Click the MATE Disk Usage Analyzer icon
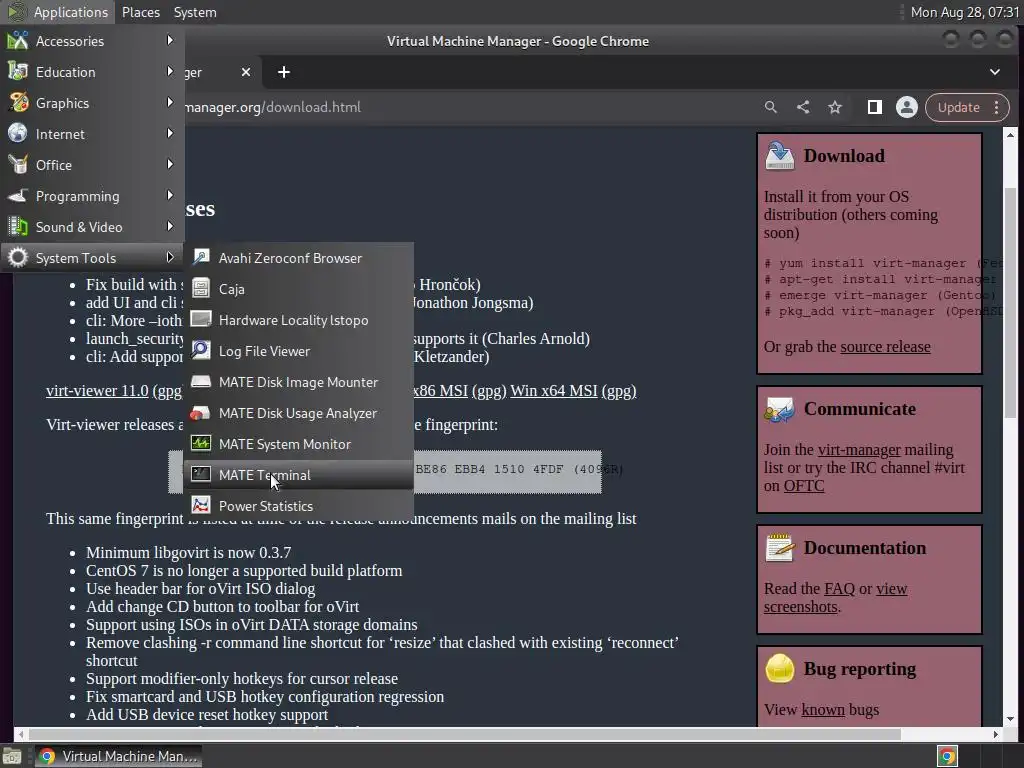 [x=201, y=412]
